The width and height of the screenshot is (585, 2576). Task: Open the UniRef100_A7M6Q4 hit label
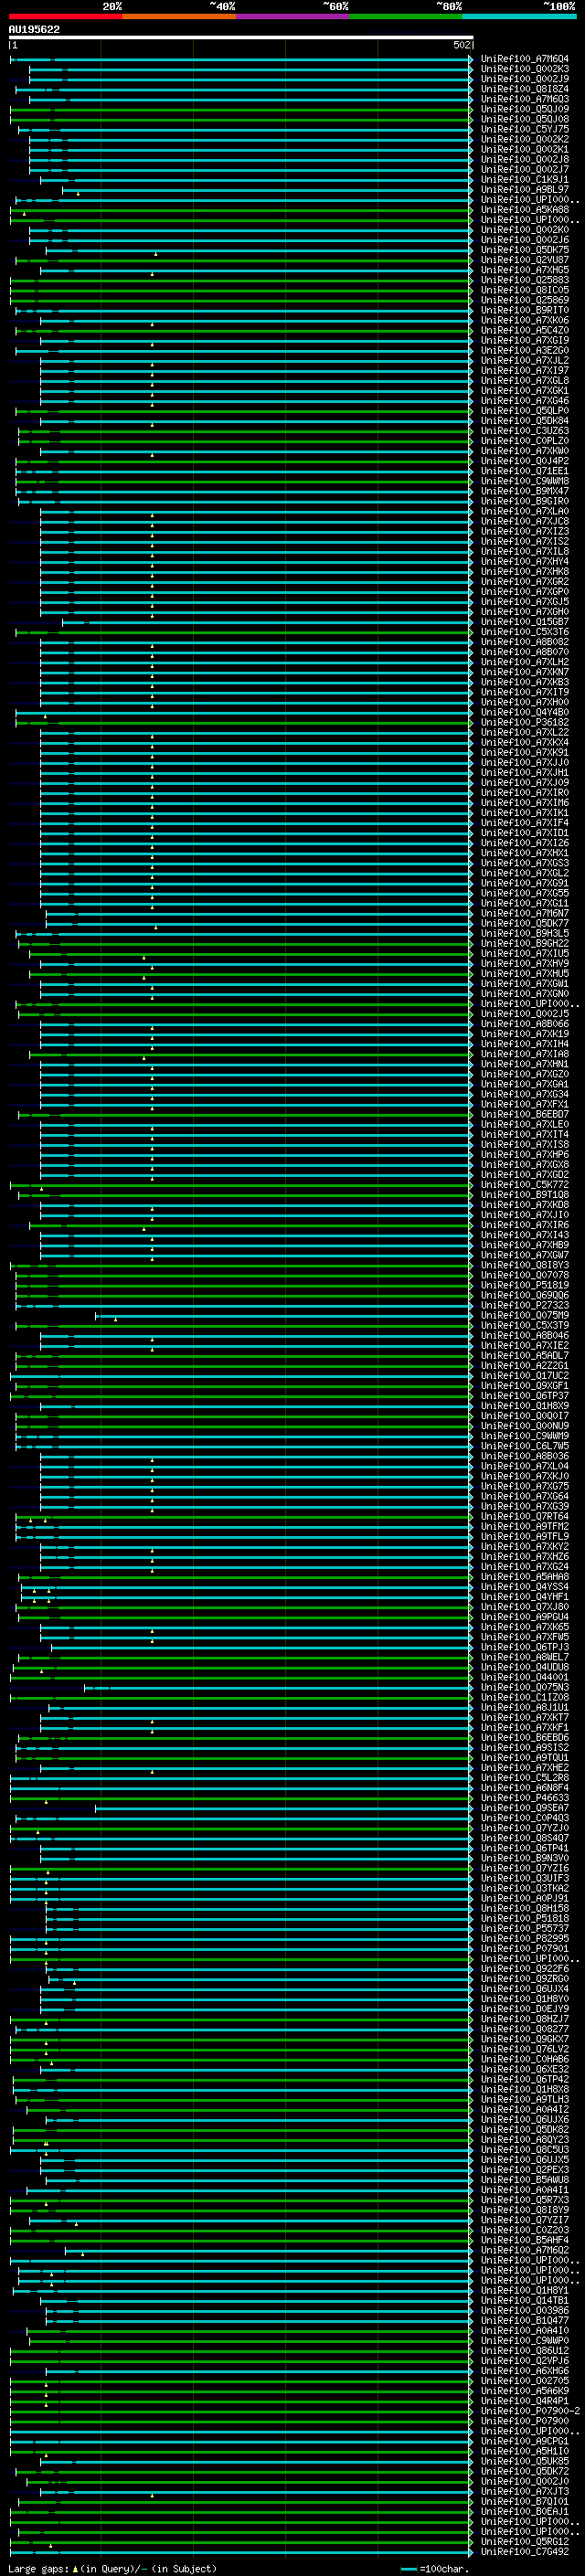[x=524, y=59]
